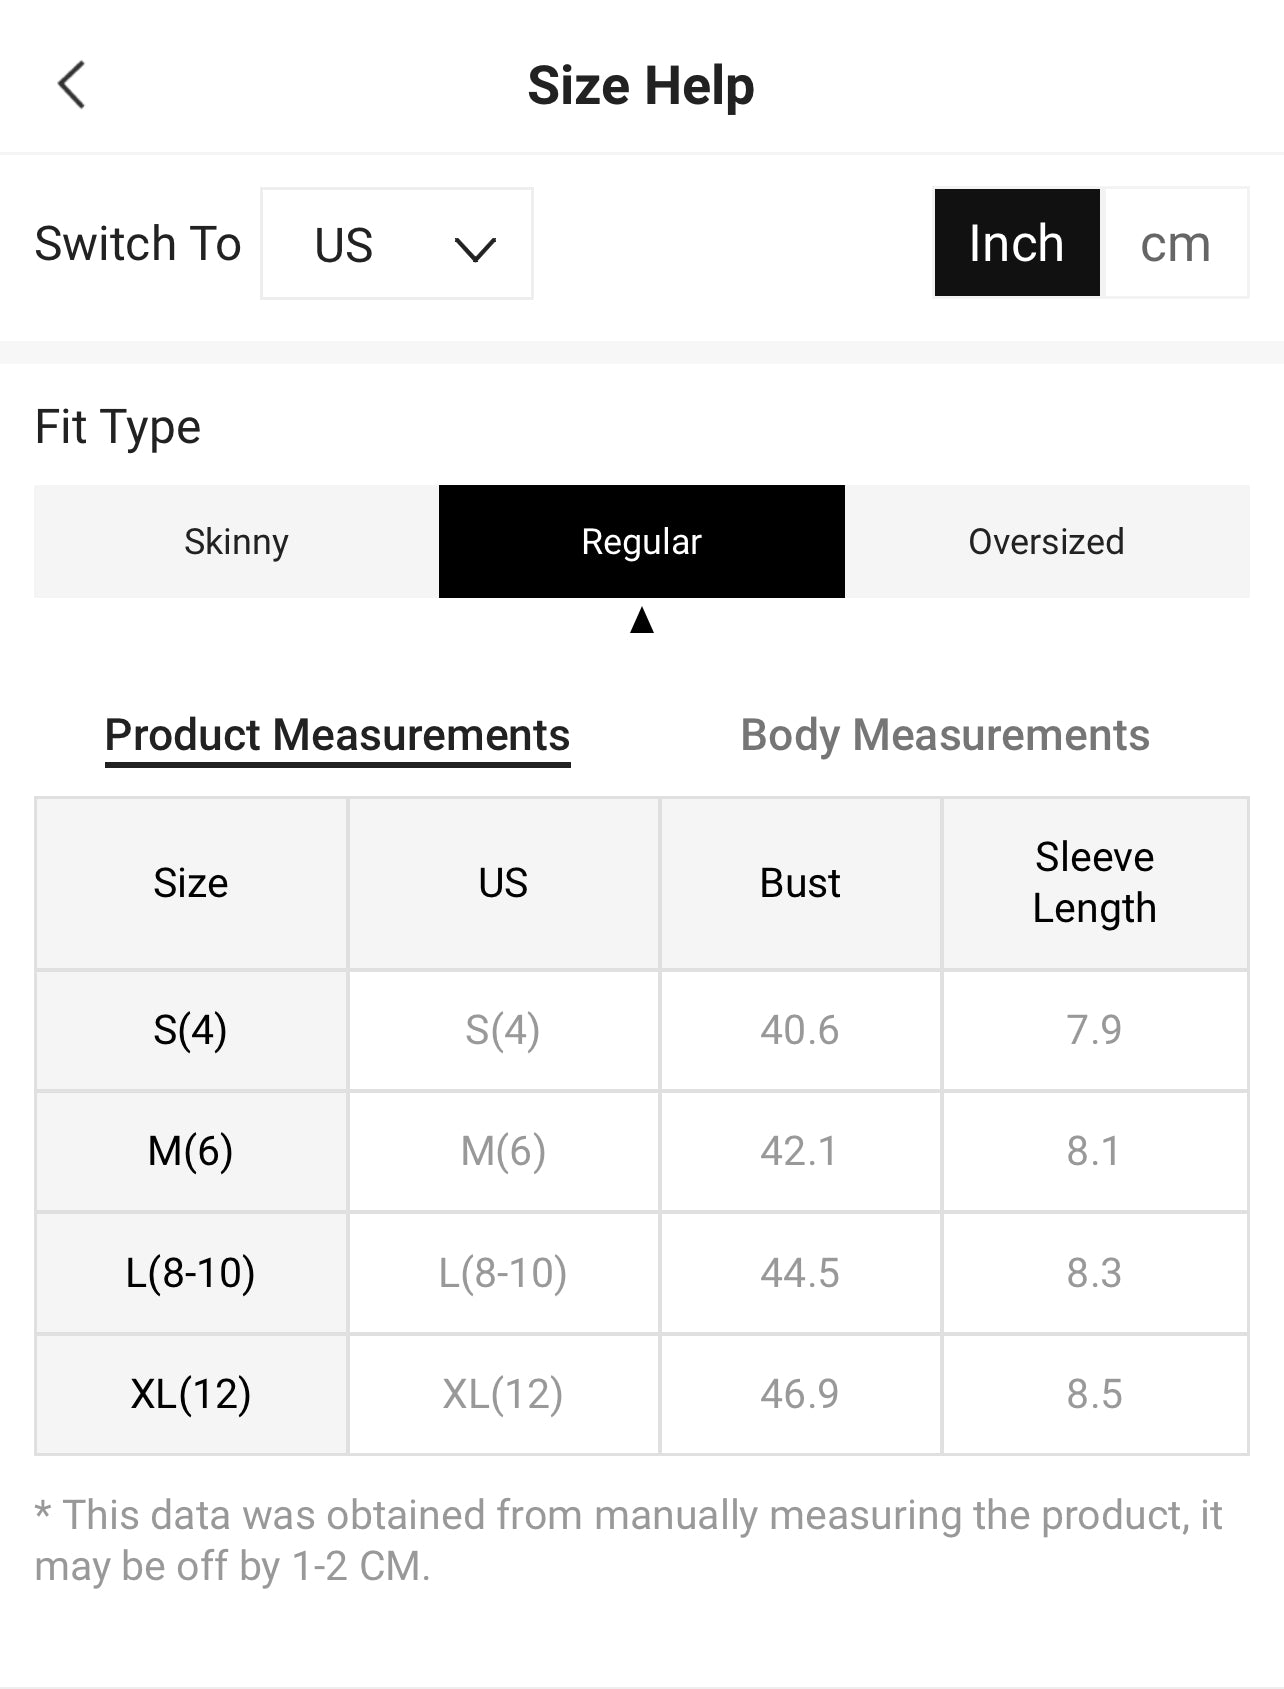Select the Oversized fit type
The height and width of the screenshot is (1689, 1284).
[1046, 542]
